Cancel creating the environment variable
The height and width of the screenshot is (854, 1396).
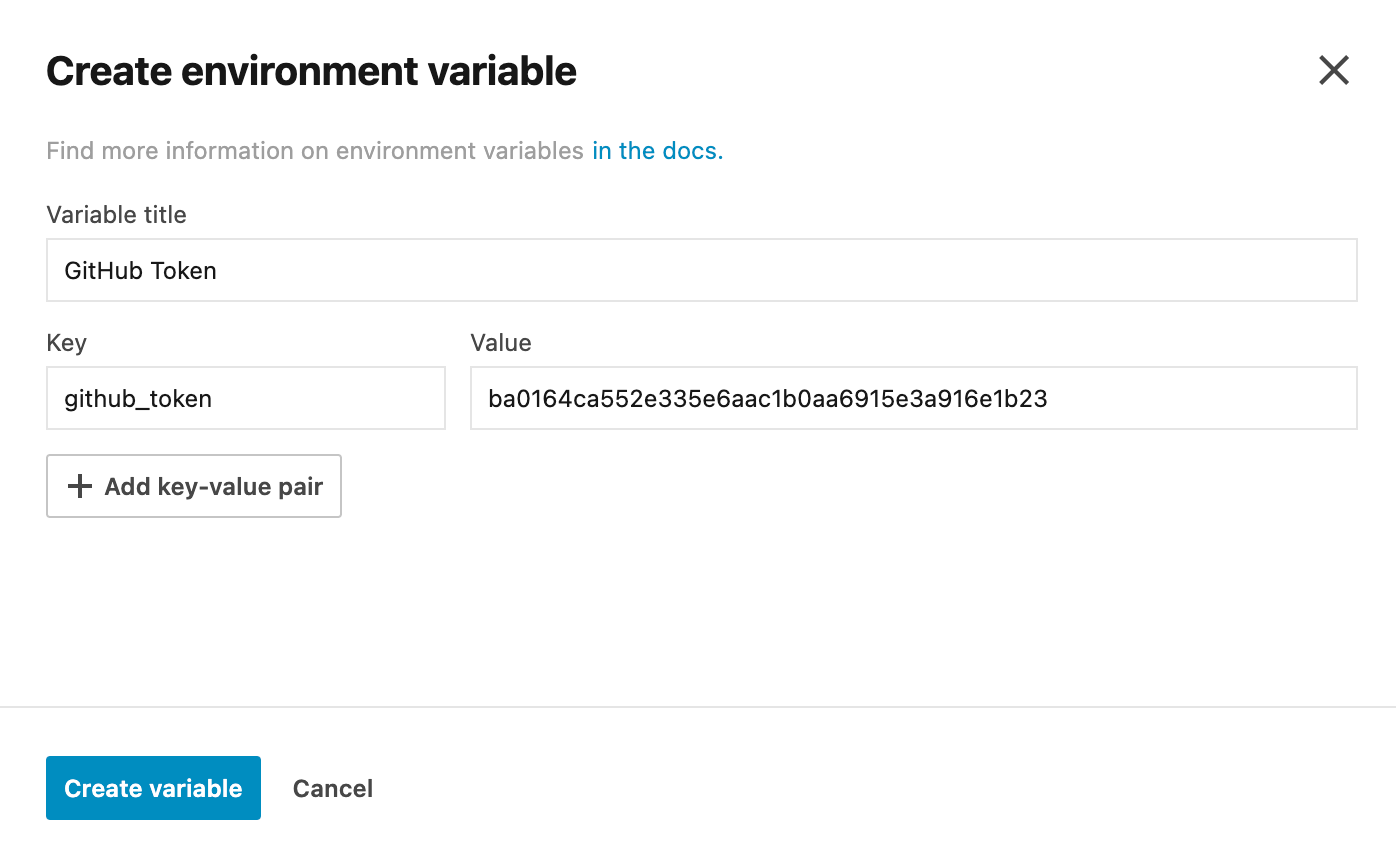(332, 788)
